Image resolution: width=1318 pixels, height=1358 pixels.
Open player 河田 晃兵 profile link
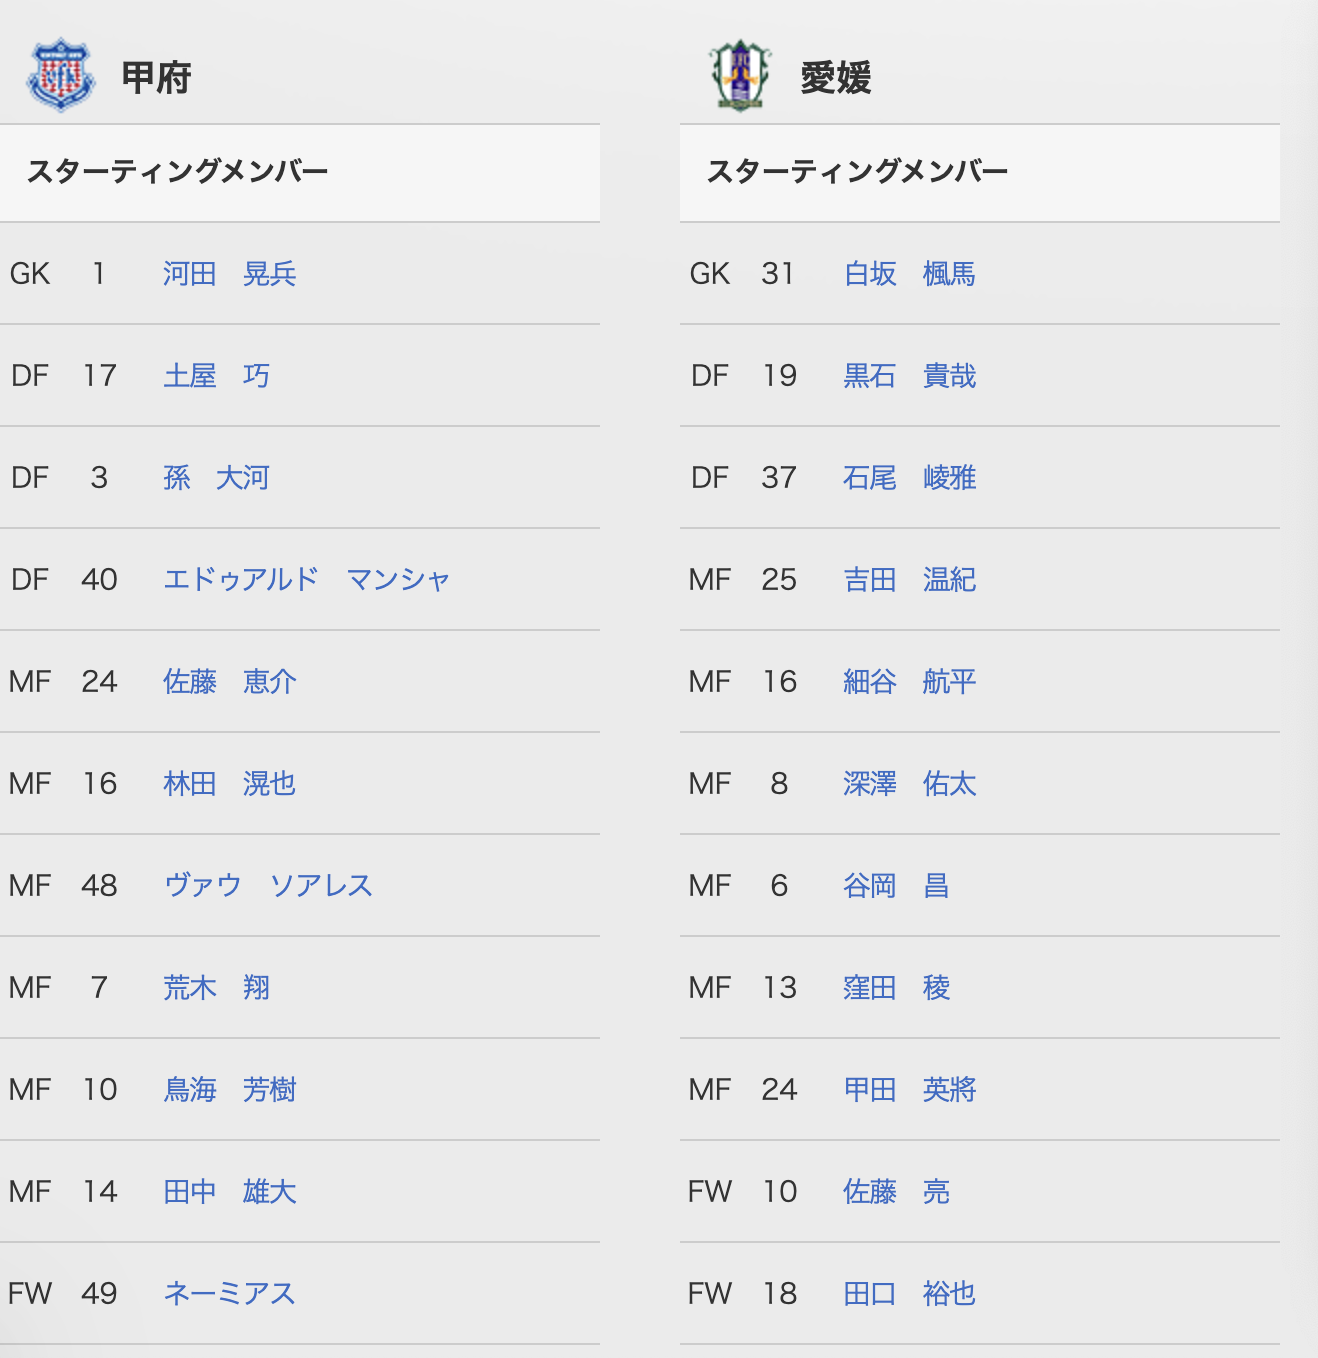point(230,274)
